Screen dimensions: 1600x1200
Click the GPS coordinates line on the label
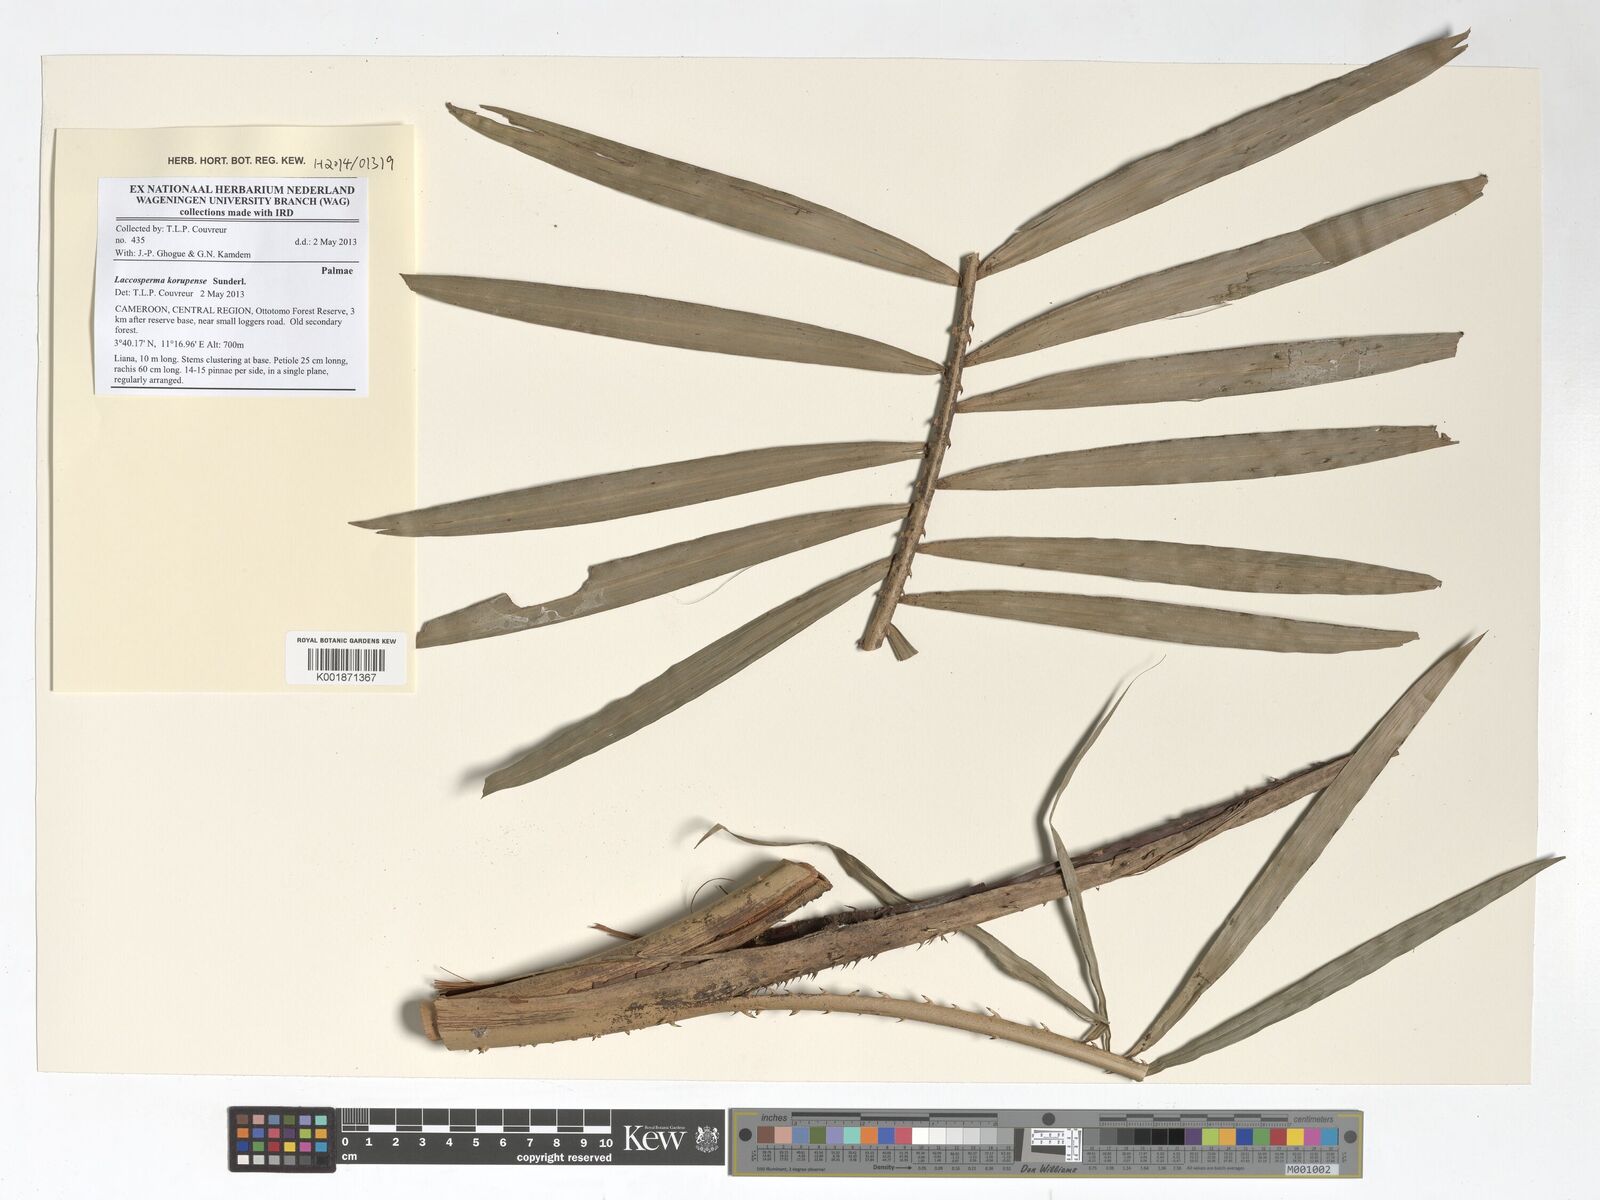tap(179, 344)
